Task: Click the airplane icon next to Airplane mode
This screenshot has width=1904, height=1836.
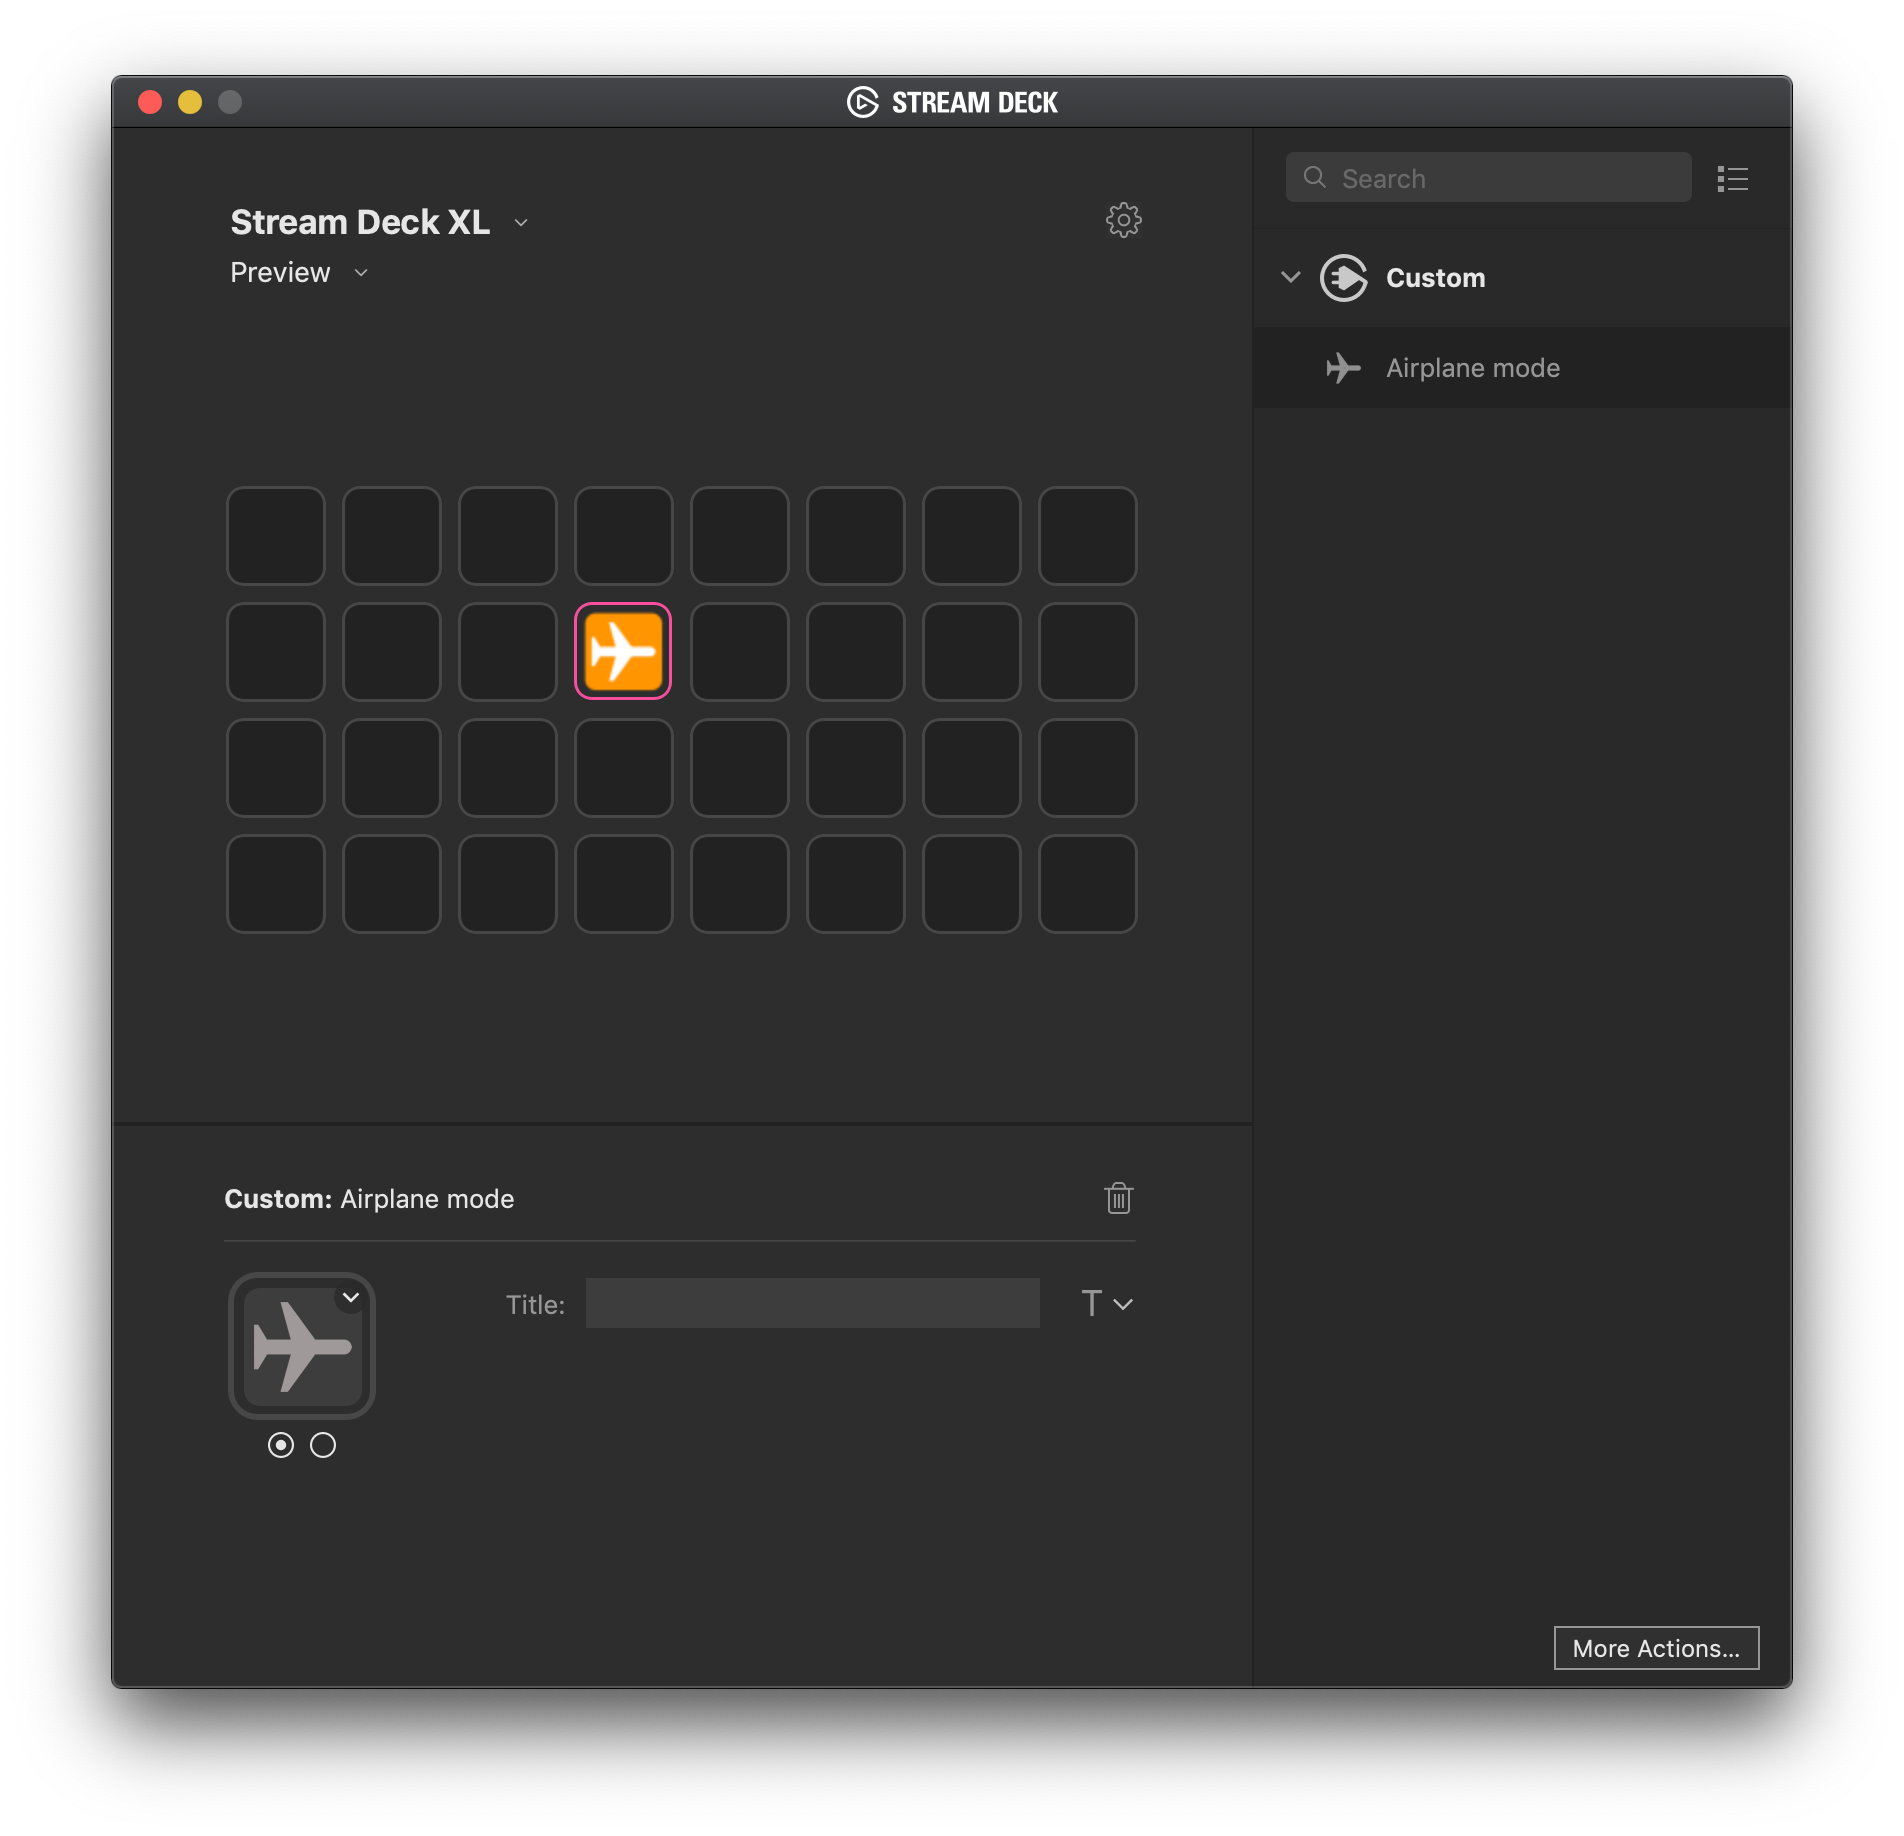Action: tap(1342, 367)
